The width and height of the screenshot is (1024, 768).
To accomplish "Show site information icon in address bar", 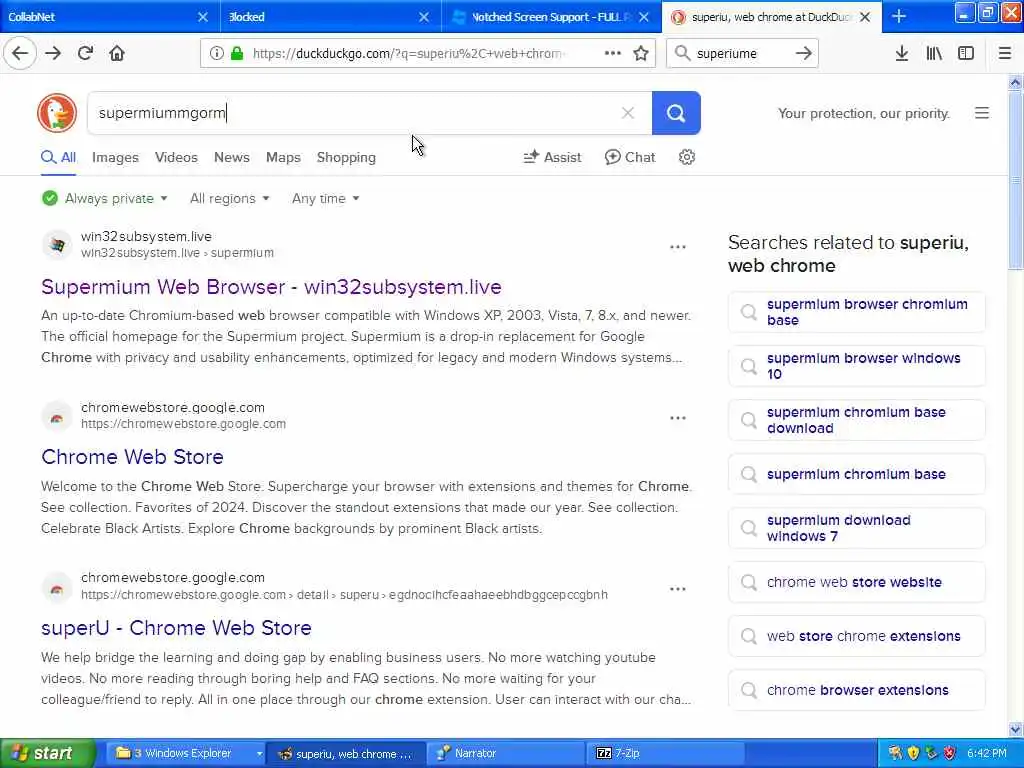I will pos(216,53).
